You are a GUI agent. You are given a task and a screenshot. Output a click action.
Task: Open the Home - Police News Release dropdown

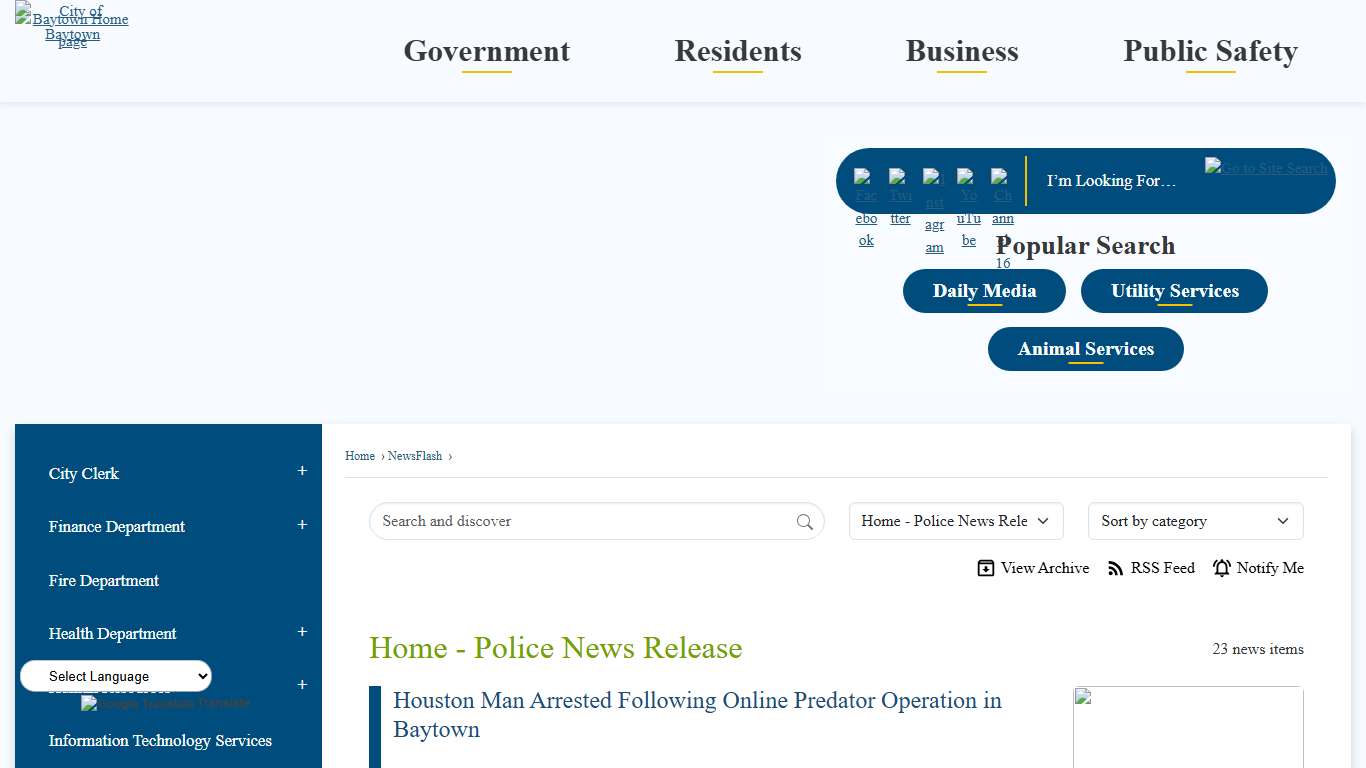[955, 521]
